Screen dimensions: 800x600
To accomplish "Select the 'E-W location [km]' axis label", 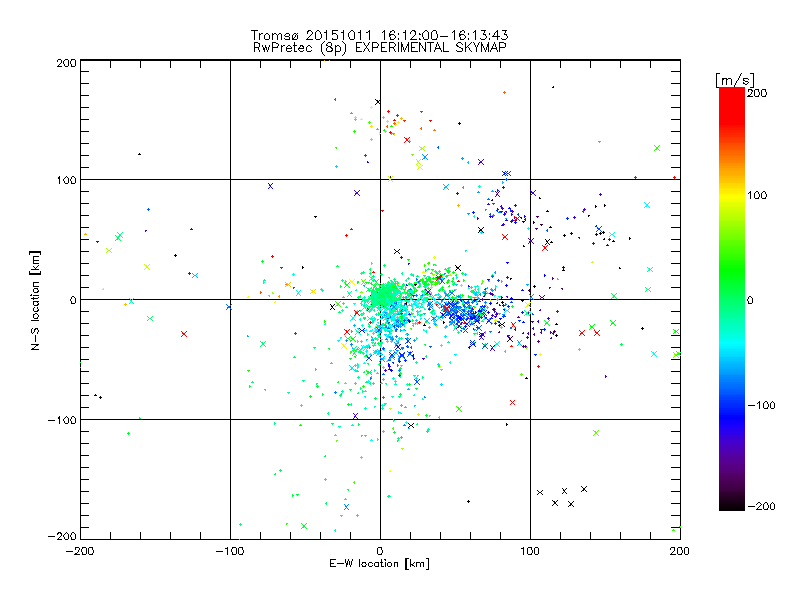I will (379, 564).
